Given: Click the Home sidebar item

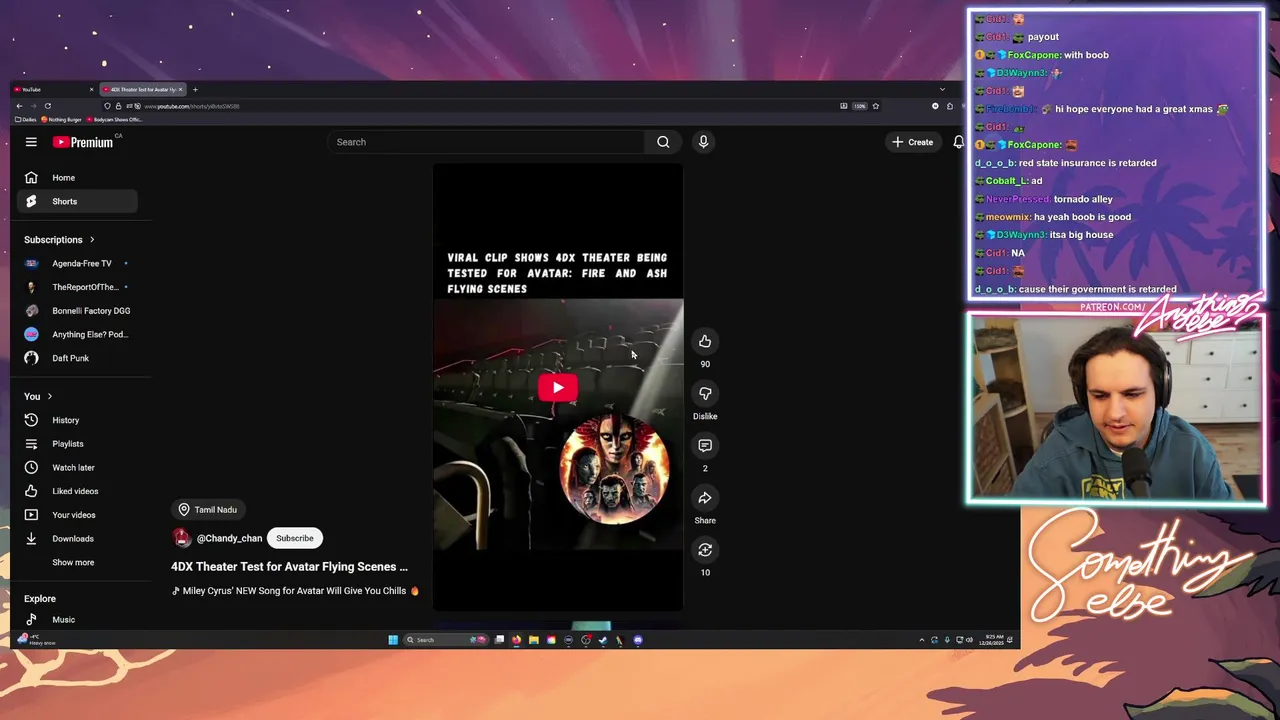Looking at the screenshot, I should click(x=77, y=178).
